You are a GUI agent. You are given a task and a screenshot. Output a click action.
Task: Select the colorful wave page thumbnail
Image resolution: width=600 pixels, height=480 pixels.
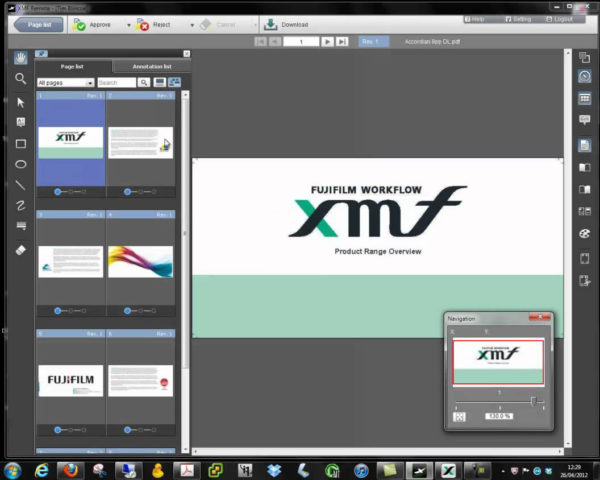point(140,262)
